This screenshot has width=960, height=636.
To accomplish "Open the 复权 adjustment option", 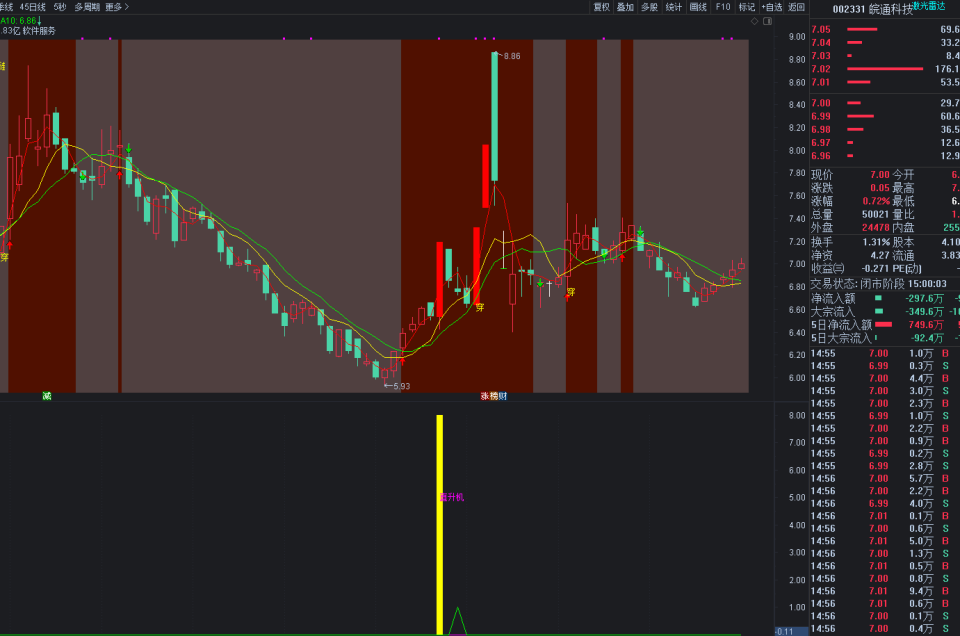I will [601, 7].
